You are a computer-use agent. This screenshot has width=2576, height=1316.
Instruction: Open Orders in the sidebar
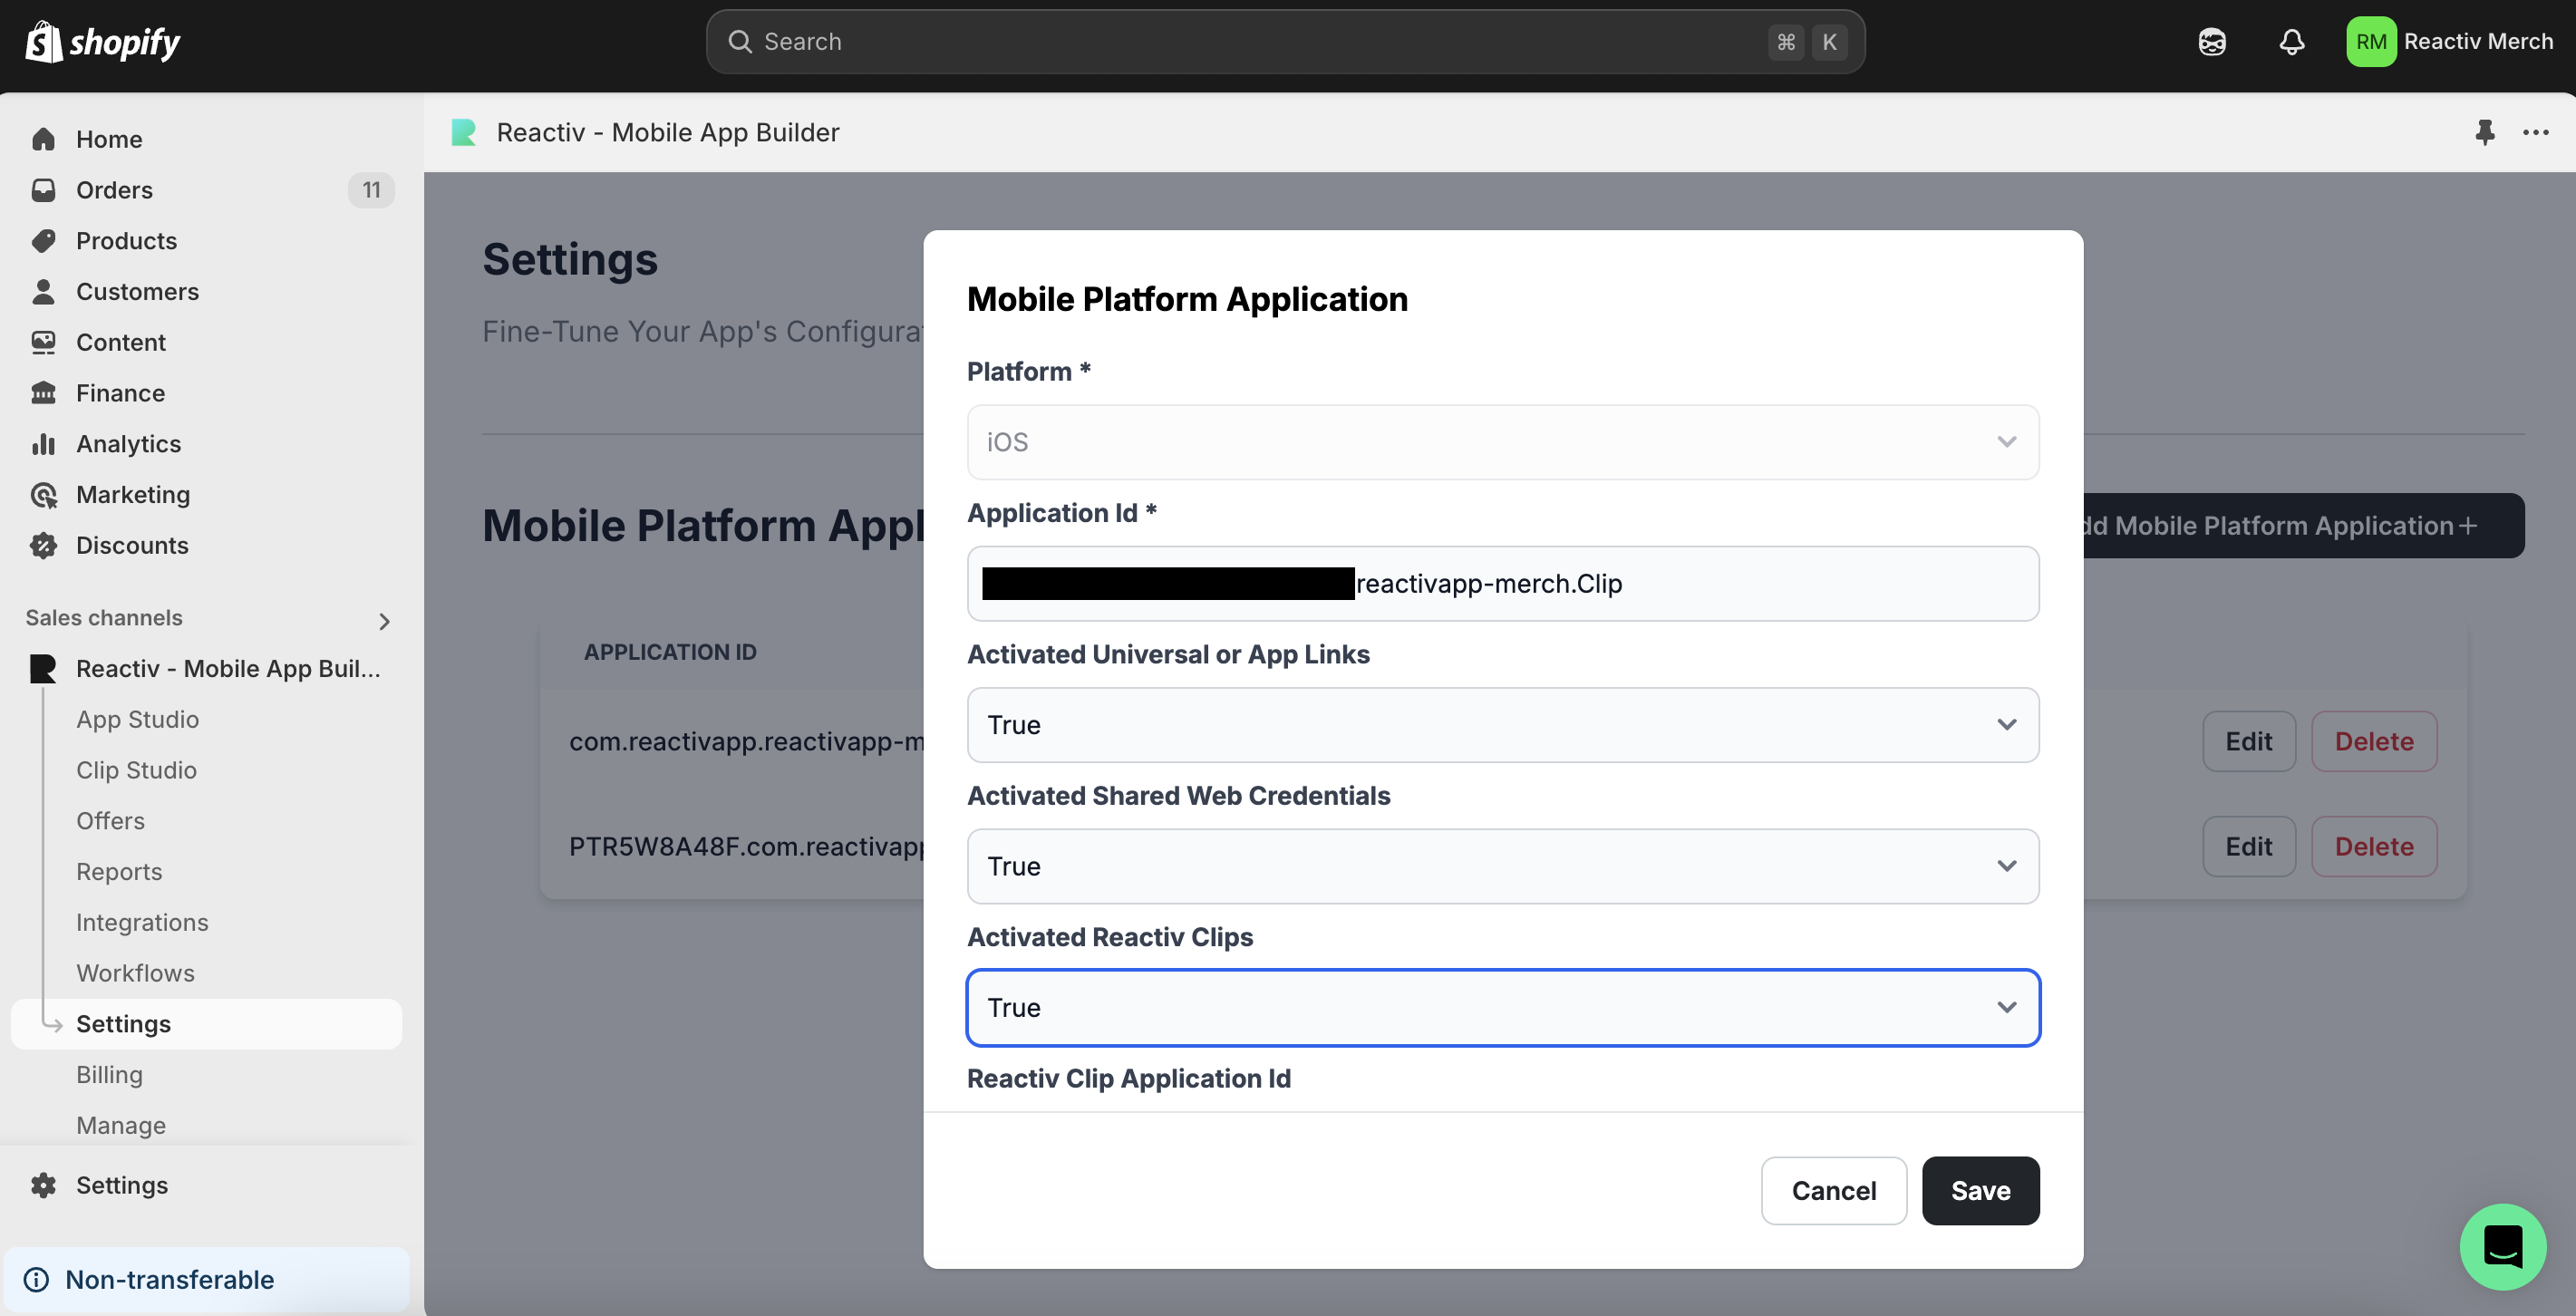click(114, 190)
